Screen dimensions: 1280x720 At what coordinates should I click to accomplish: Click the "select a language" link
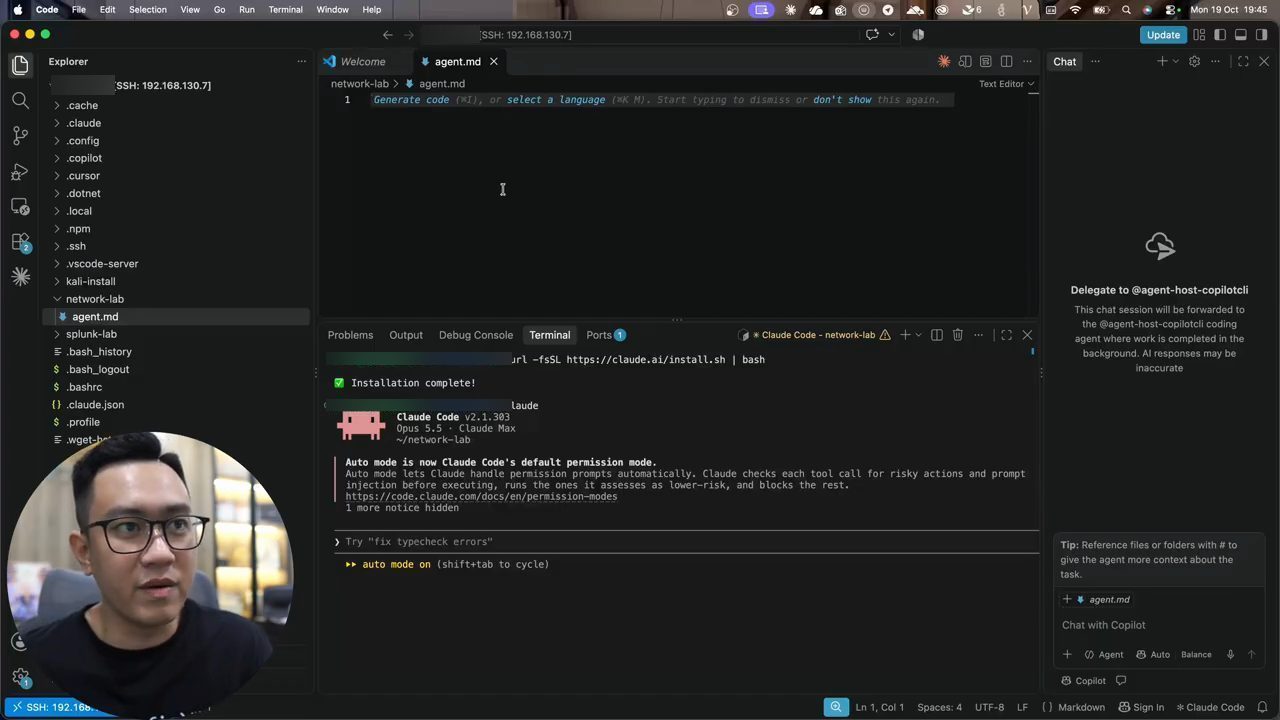(x=555, y=100)
